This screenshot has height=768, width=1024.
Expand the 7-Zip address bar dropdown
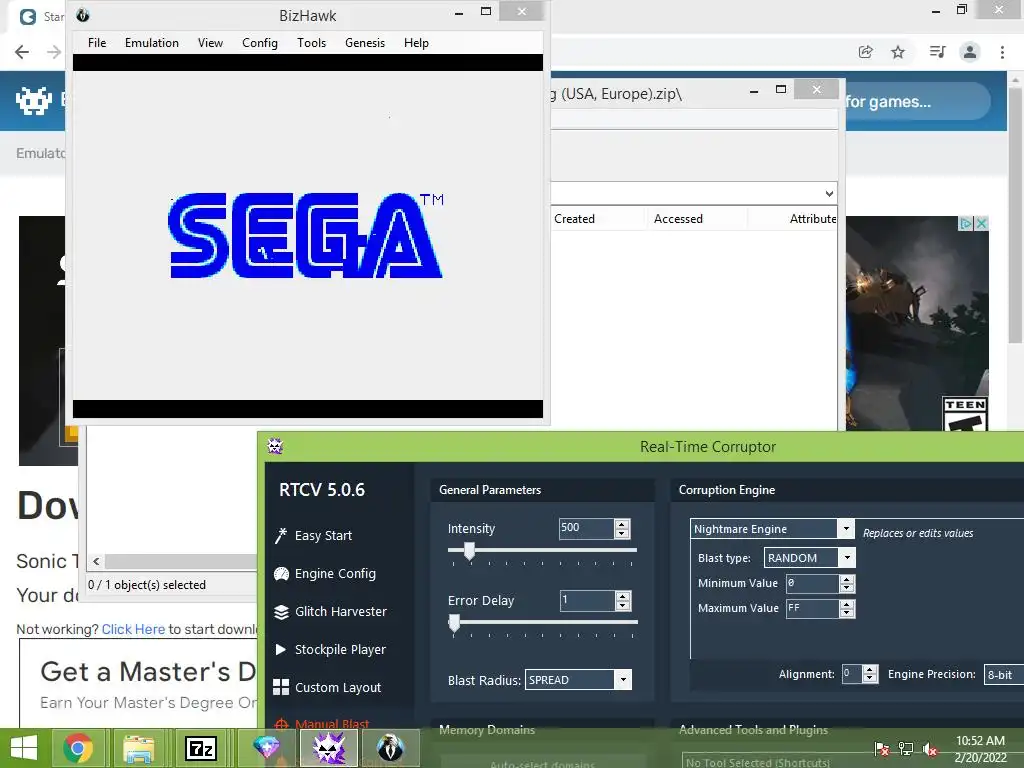tap(829, 193)
